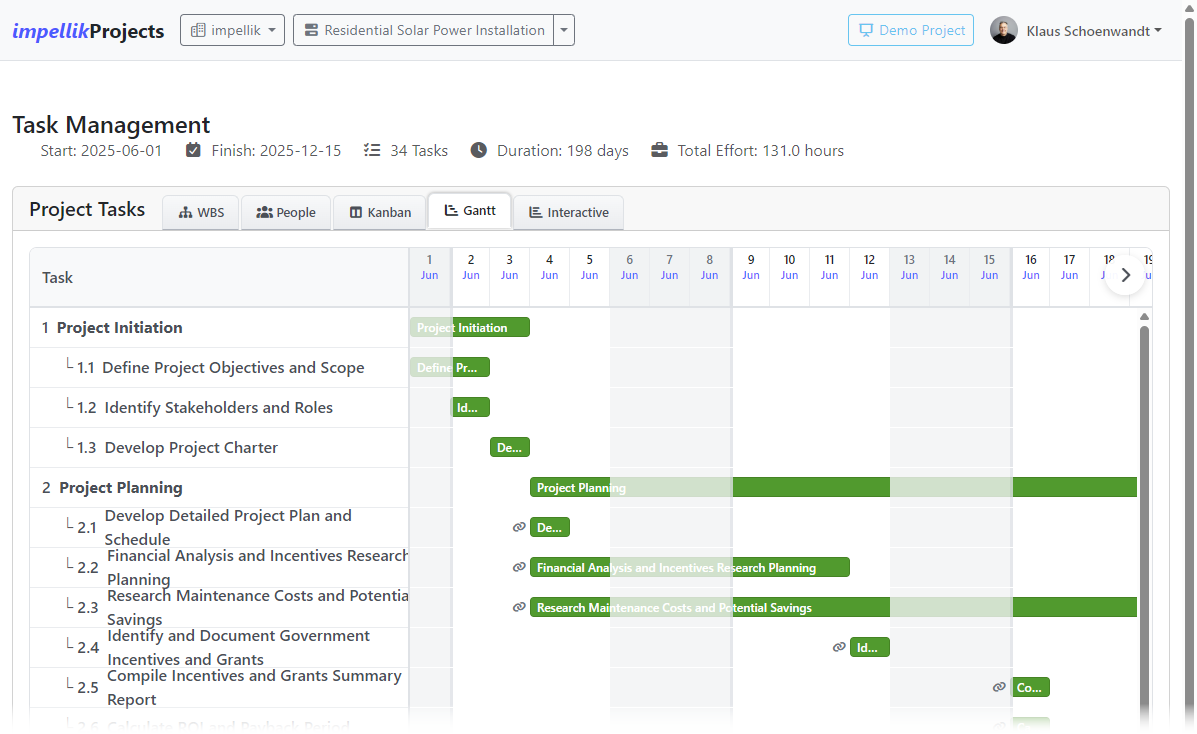This screenshot has width=1197, height=734.
Task: Select task 2.3 Research Maintenance Costs
Action: point(219,607)
